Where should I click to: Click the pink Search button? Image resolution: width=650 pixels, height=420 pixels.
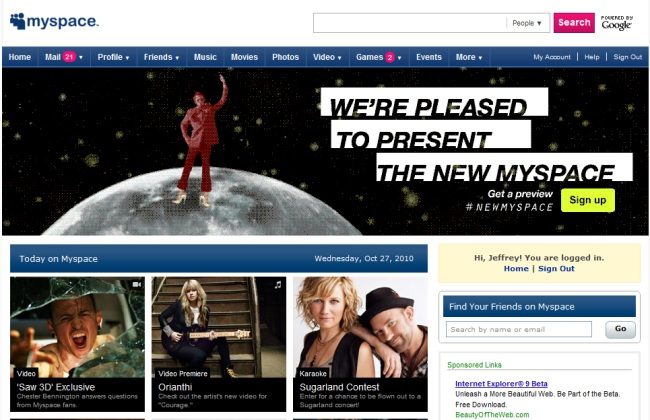coord(574,23)
